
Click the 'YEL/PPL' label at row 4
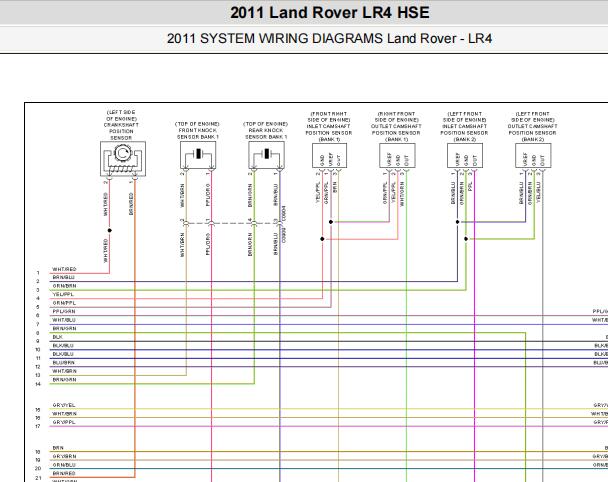tap(63, 295)
